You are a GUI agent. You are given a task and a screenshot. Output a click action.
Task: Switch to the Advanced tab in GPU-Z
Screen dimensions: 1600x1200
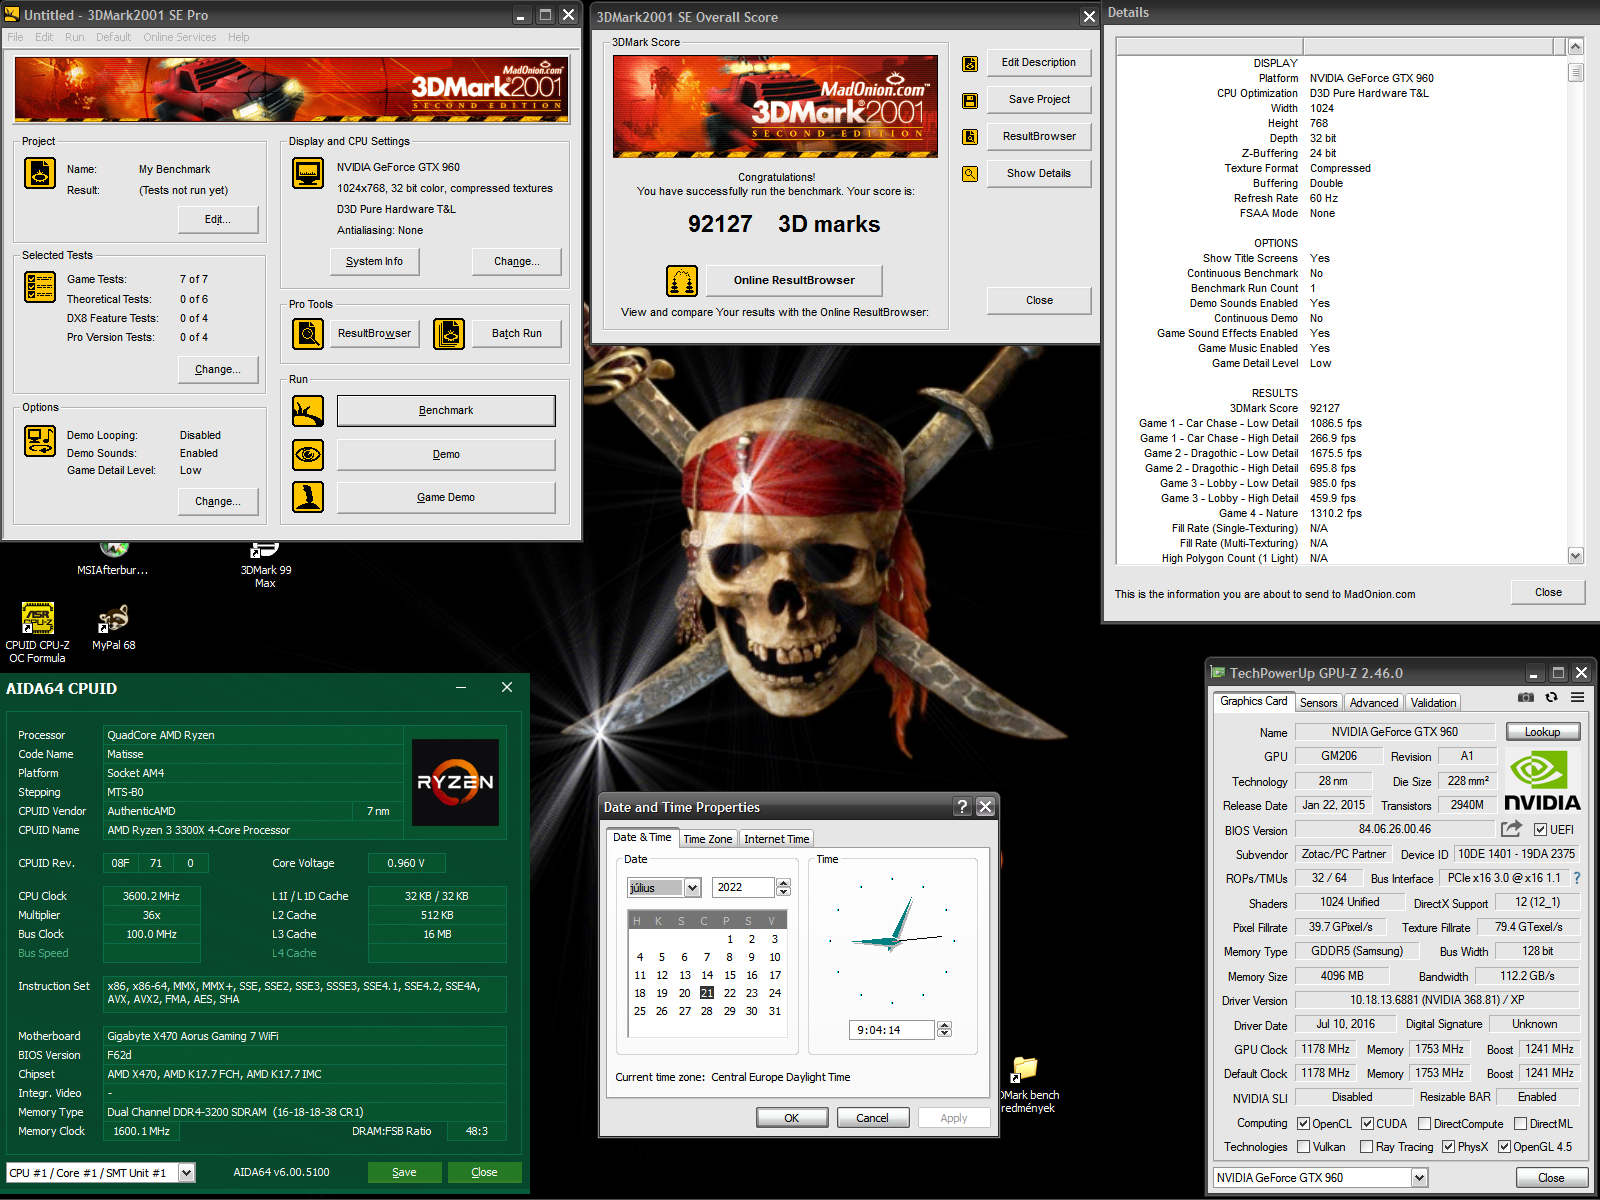[x=1373, y=703]
